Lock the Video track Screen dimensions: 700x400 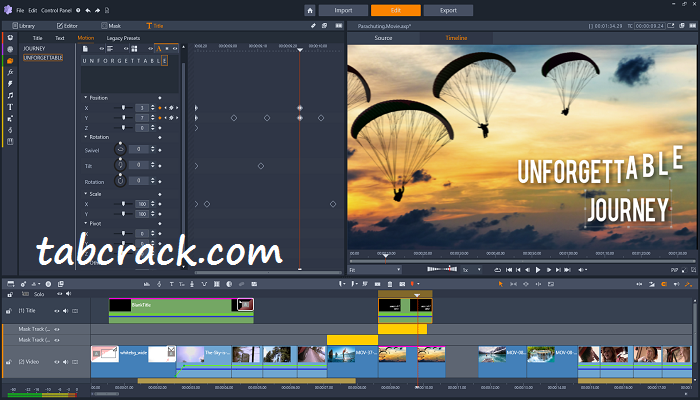tap(8, 362)
